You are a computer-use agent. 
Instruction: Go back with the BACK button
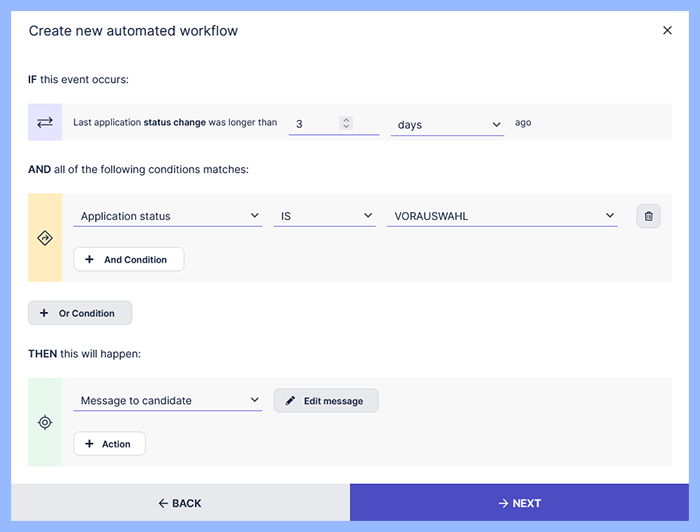180,503
